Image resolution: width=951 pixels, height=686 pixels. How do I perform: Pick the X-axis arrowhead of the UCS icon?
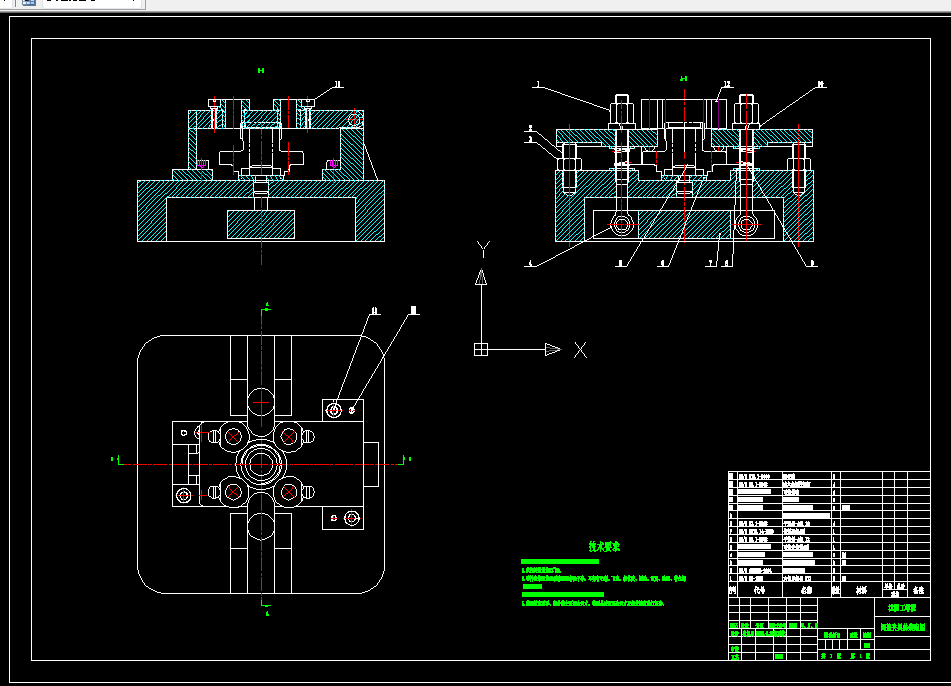tap(553, 349)
